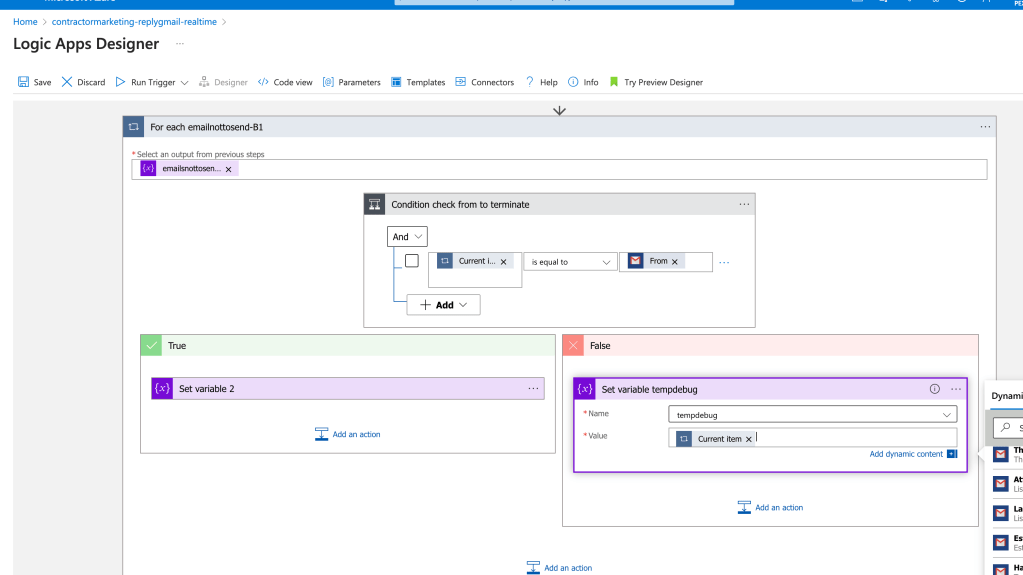Remove the Current item token from the condition
Screen dimensions: 1023x575
(x=504, y=262)
